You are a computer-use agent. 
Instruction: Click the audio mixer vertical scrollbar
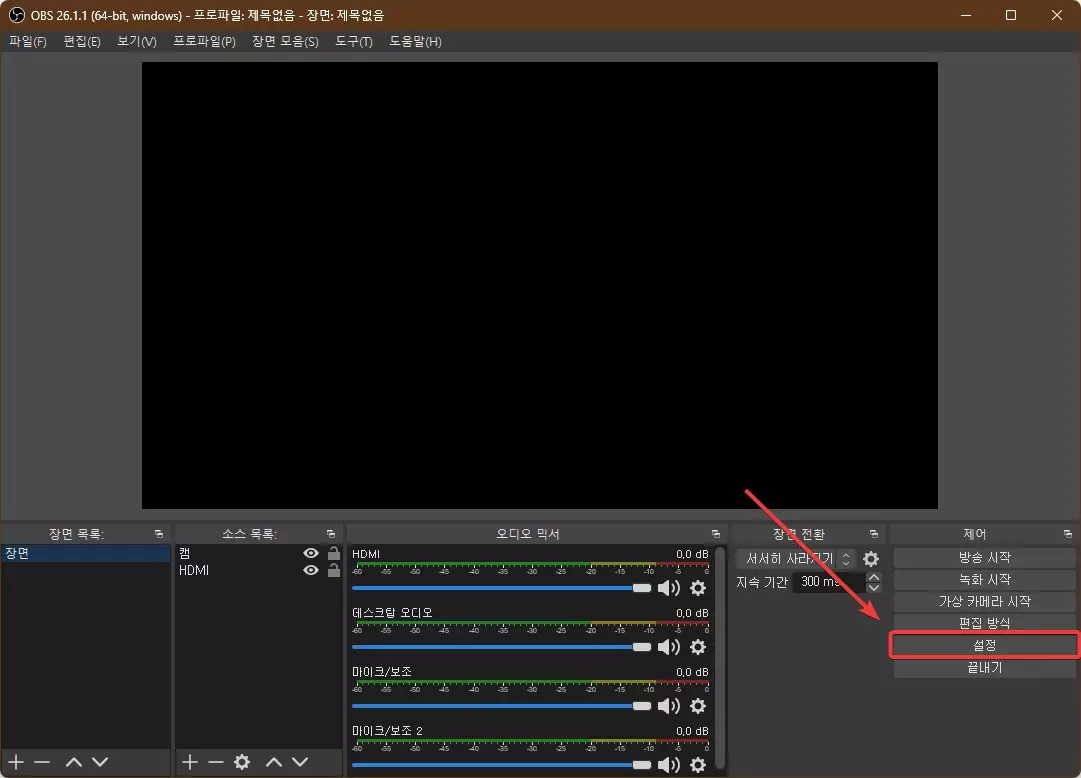[x=720, y=657]
